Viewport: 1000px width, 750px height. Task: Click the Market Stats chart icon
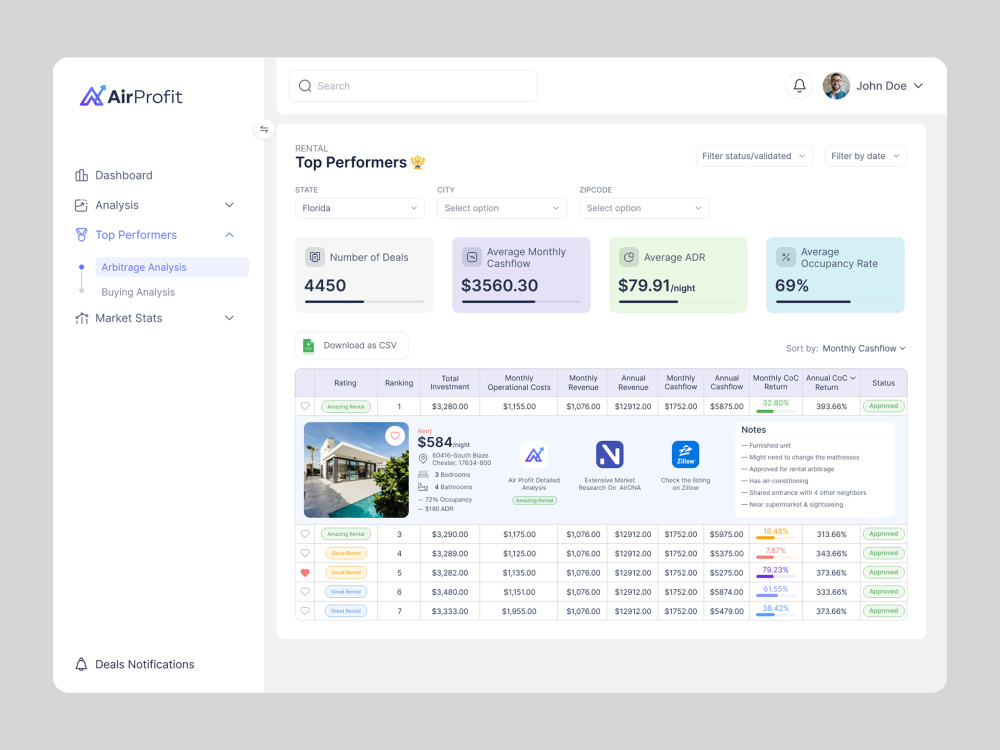click(x=81, y=318)
